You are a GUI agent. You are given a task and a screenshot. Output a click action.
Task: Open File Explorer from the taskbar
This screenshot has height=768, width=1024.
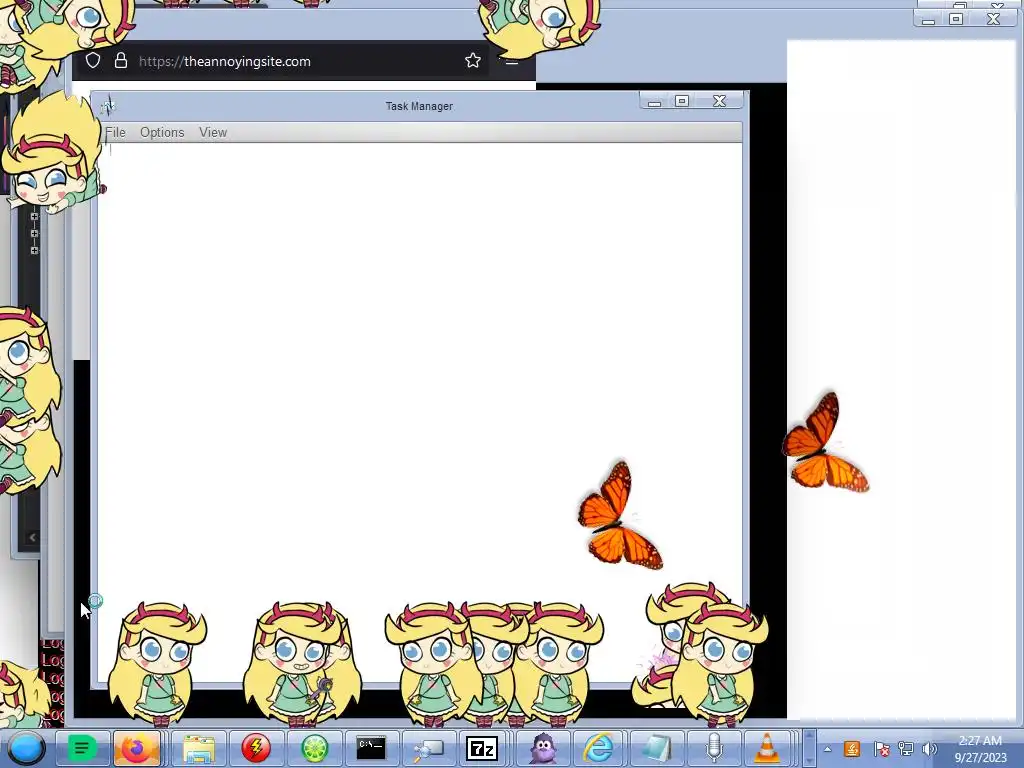(199, 748)
